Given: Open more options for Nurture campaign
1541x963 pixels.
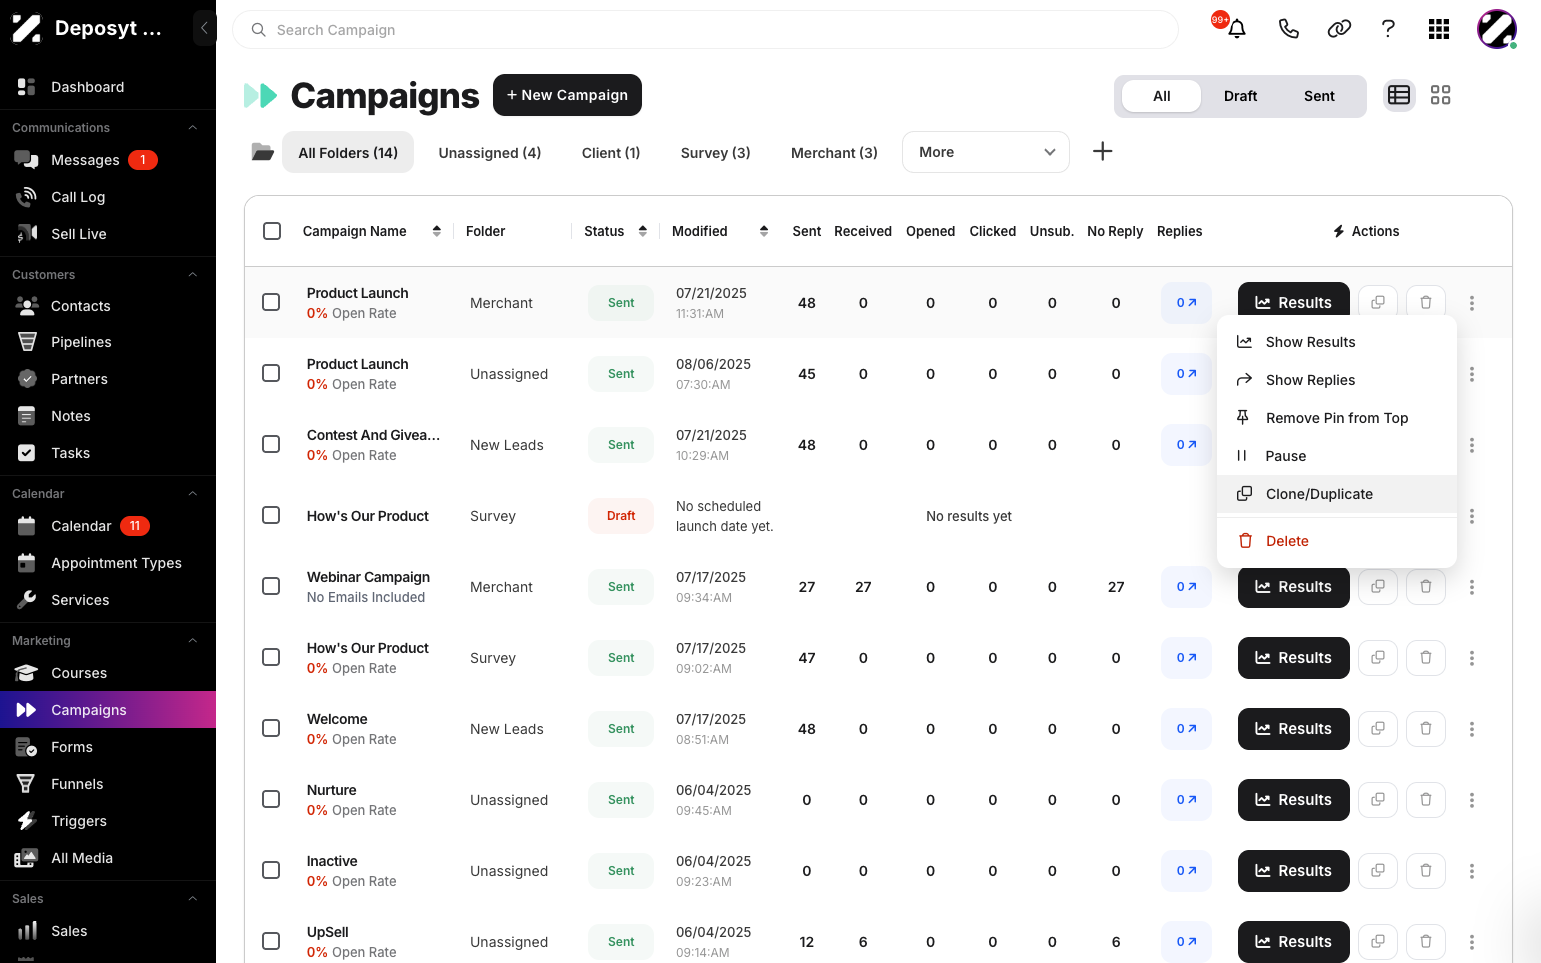Looking at the screenshot, I should [1472, 800].
